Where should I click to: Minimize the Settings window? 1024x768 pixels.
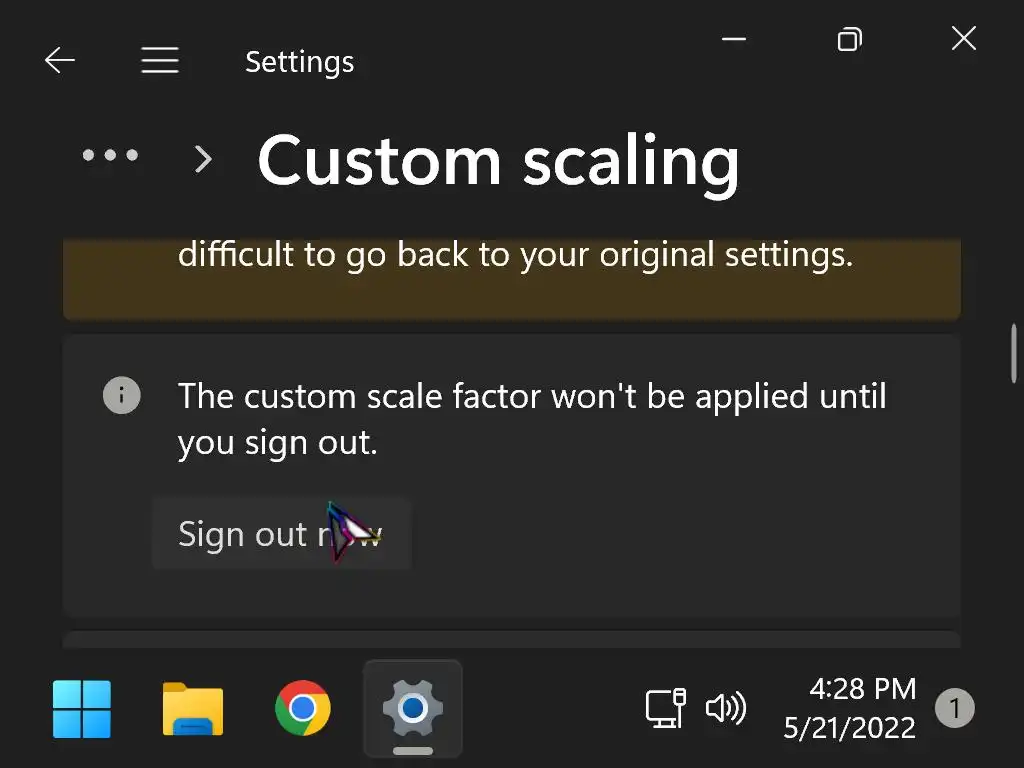point(734,40)
